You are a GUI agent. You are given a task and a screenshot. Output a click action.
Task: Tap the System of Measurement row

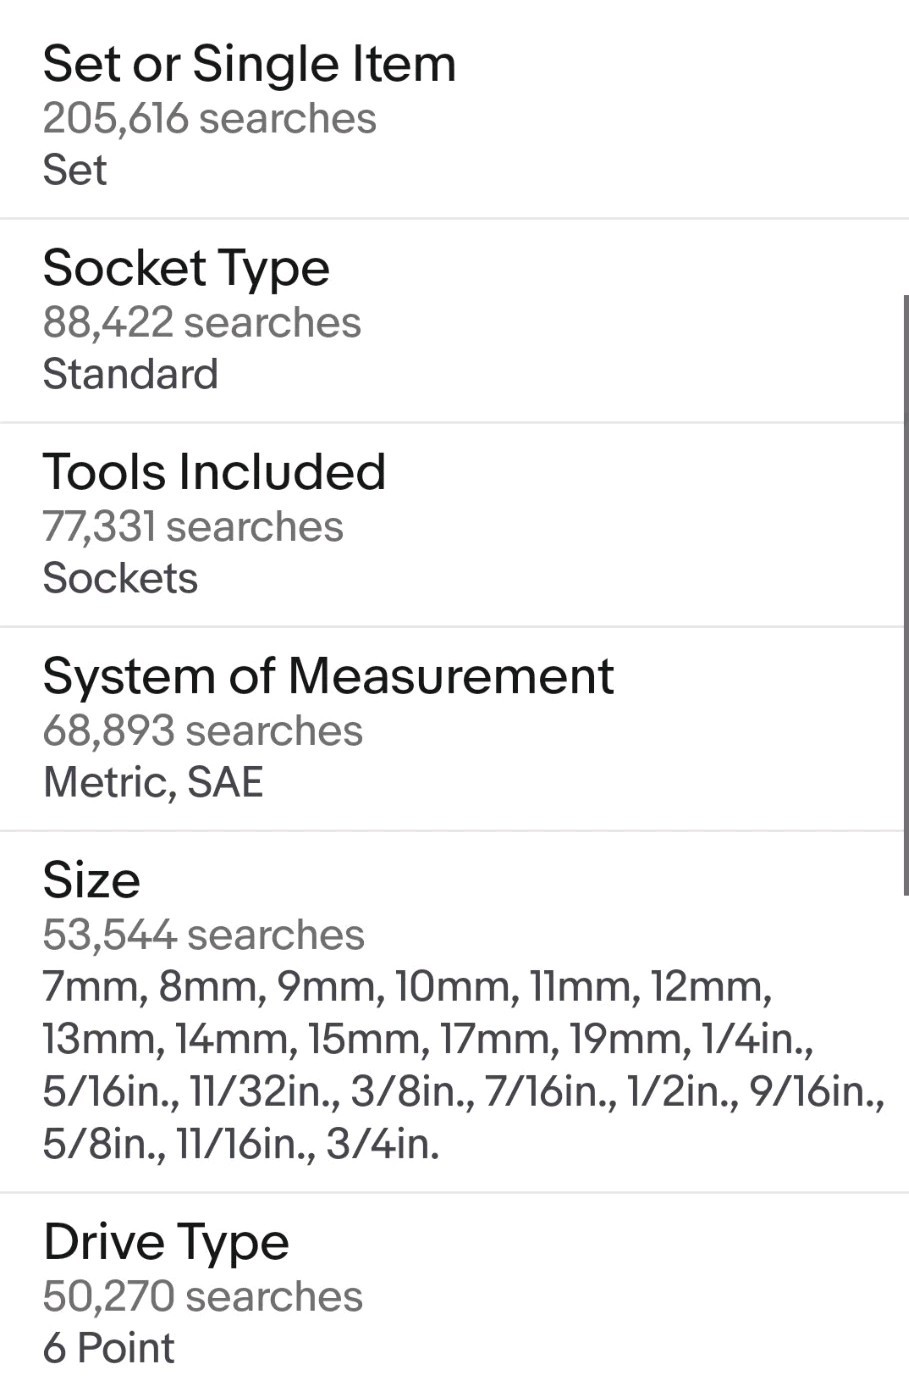click(x=454, y=728)
